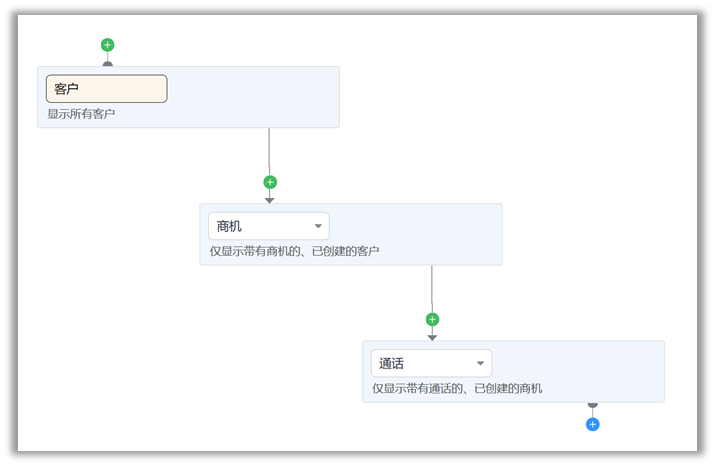Screen dimensions: 715x466
Task: Click description 仅显示带有通话的、已创建的商机
Action: [457, 388]
